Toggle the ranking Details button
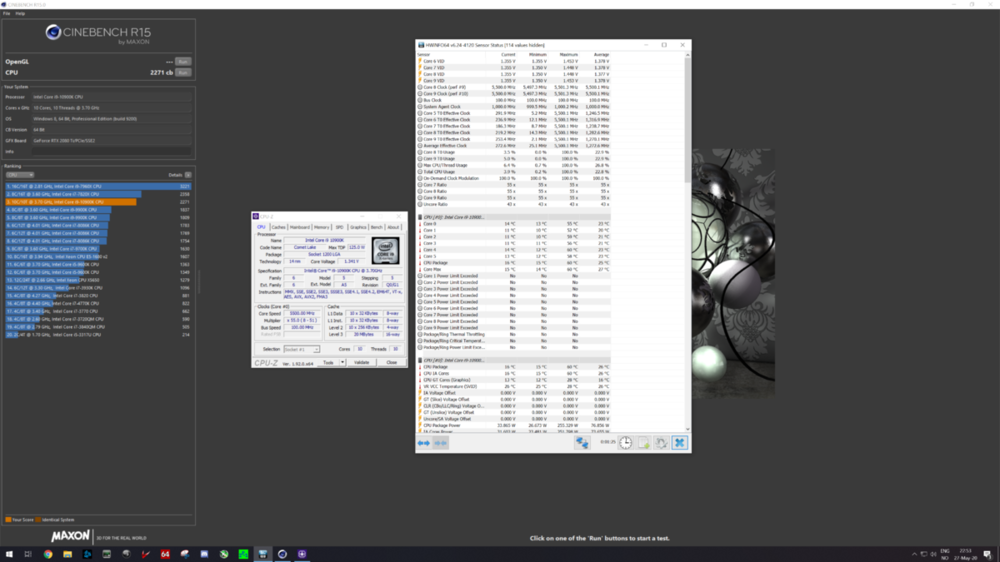The image size is (1000, 562). pos(188,175)
